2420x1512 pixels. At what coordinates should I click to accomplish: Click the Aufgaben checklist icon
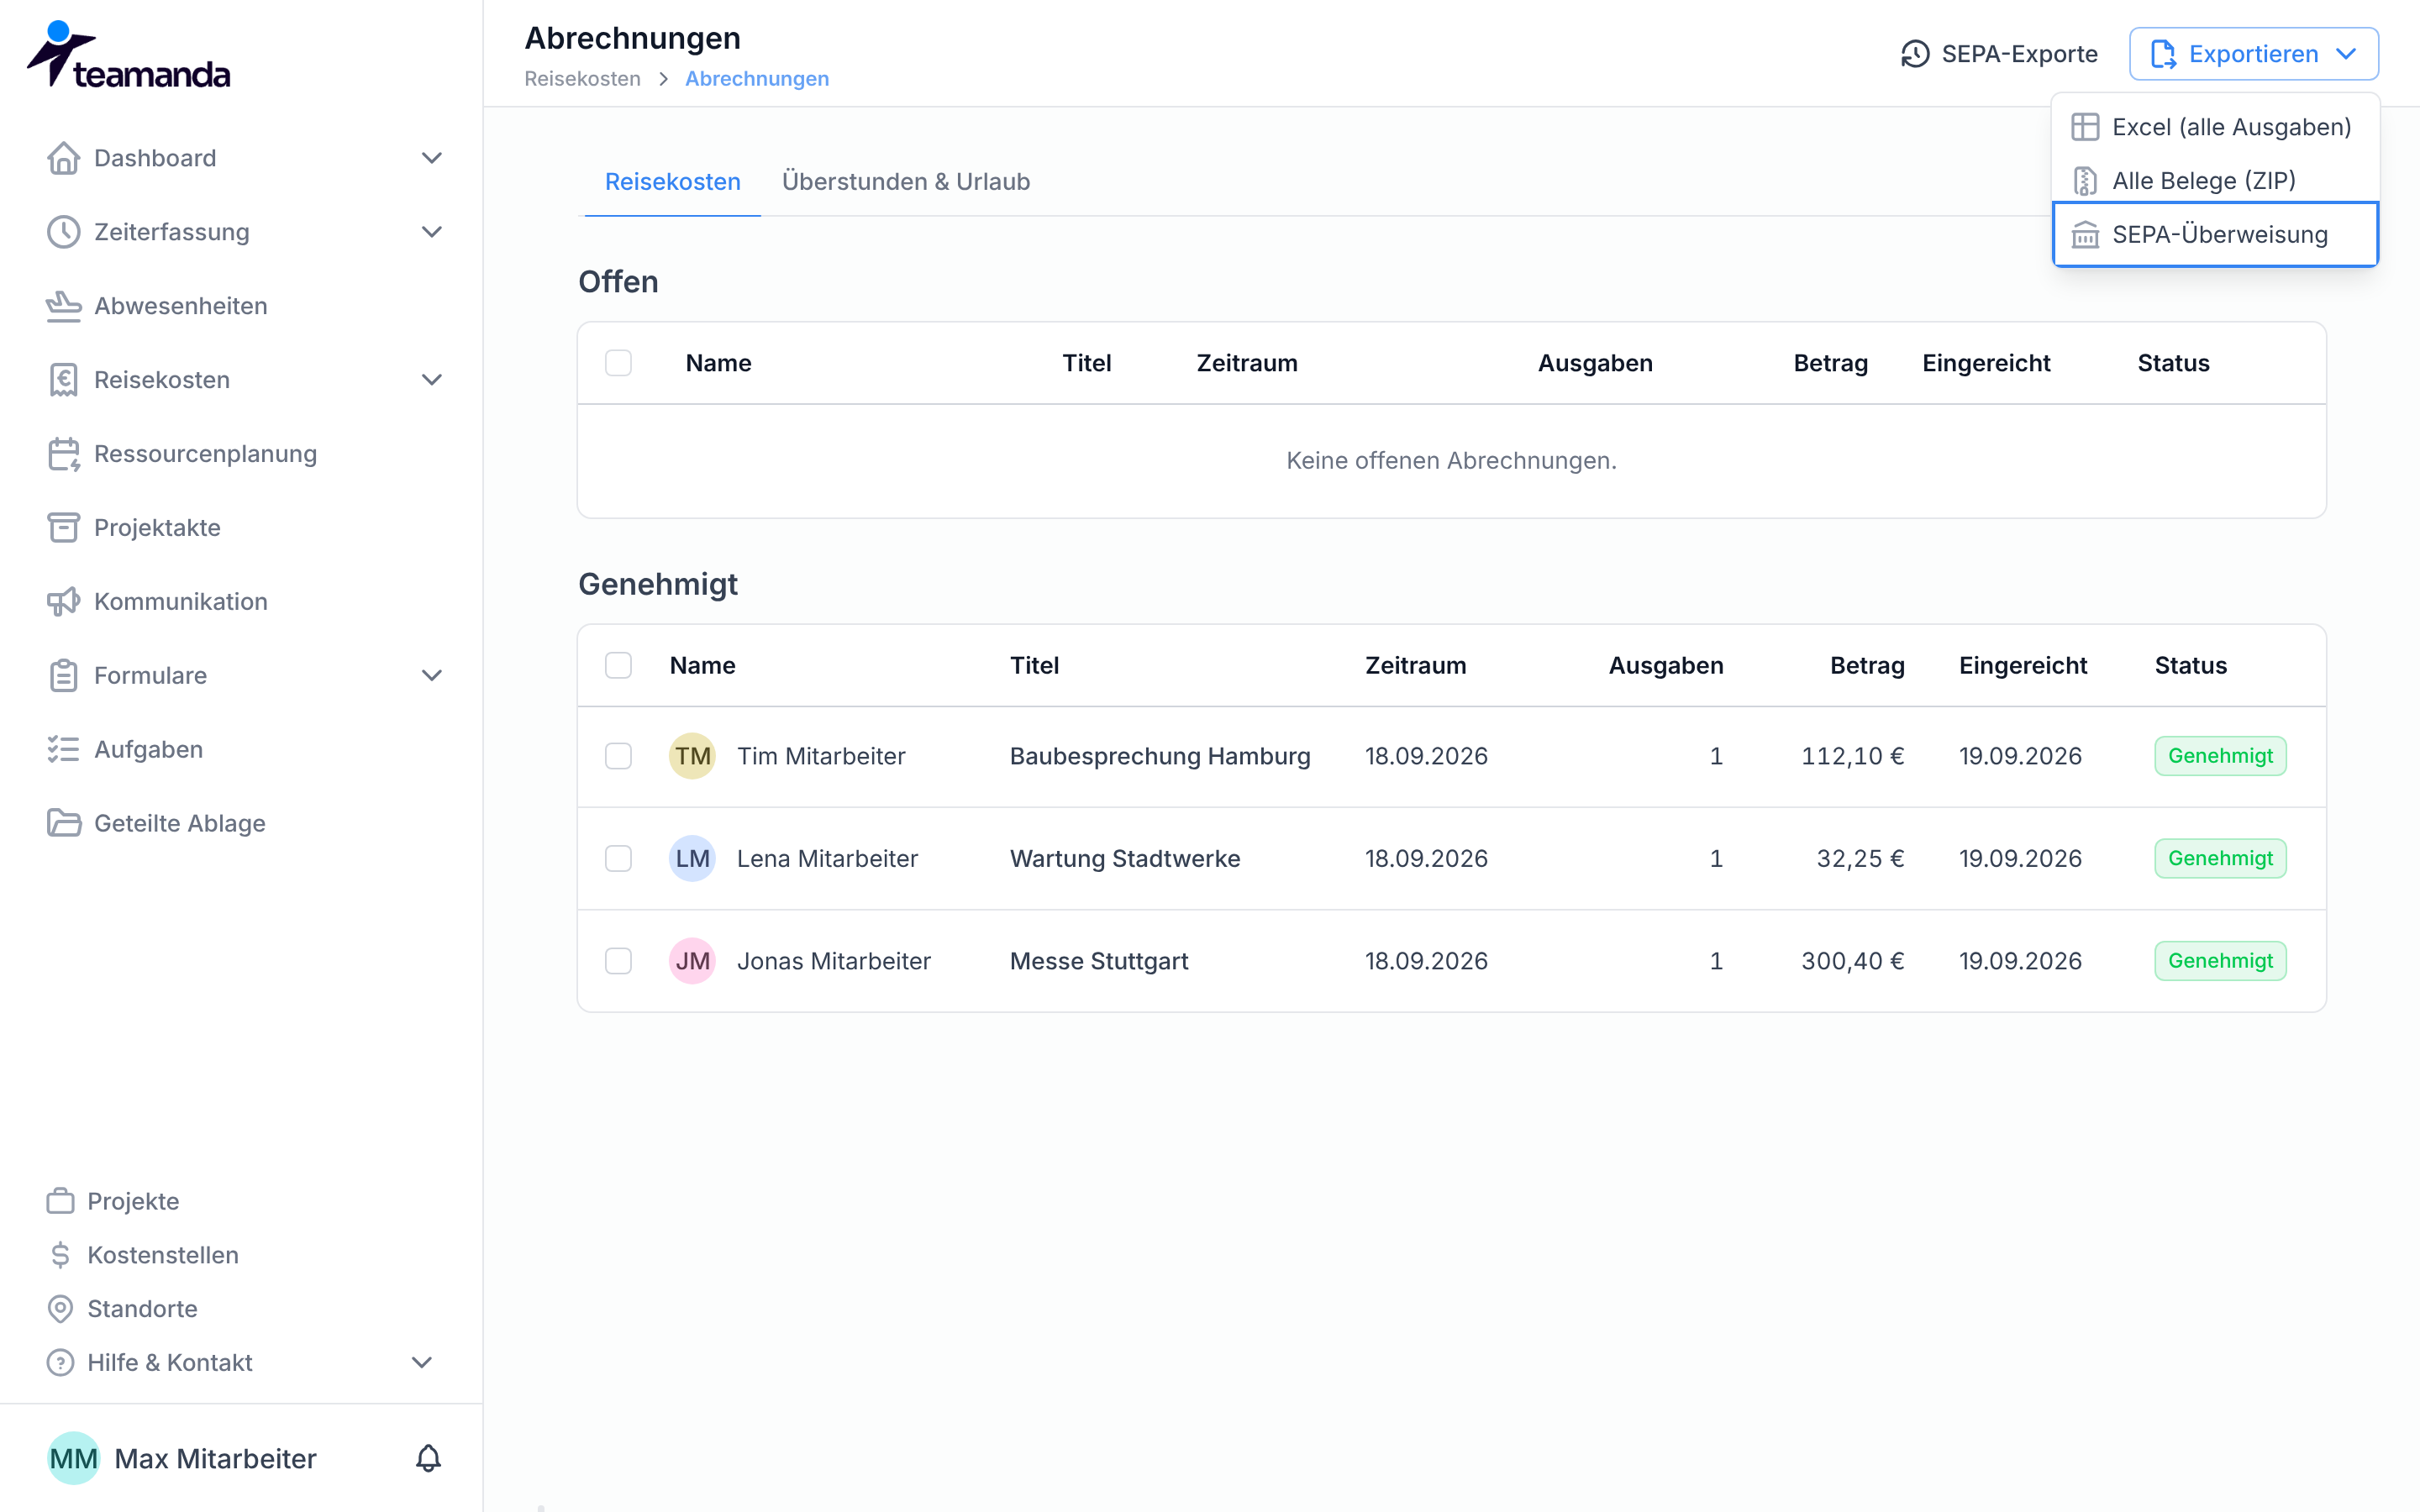click(63, 750)
